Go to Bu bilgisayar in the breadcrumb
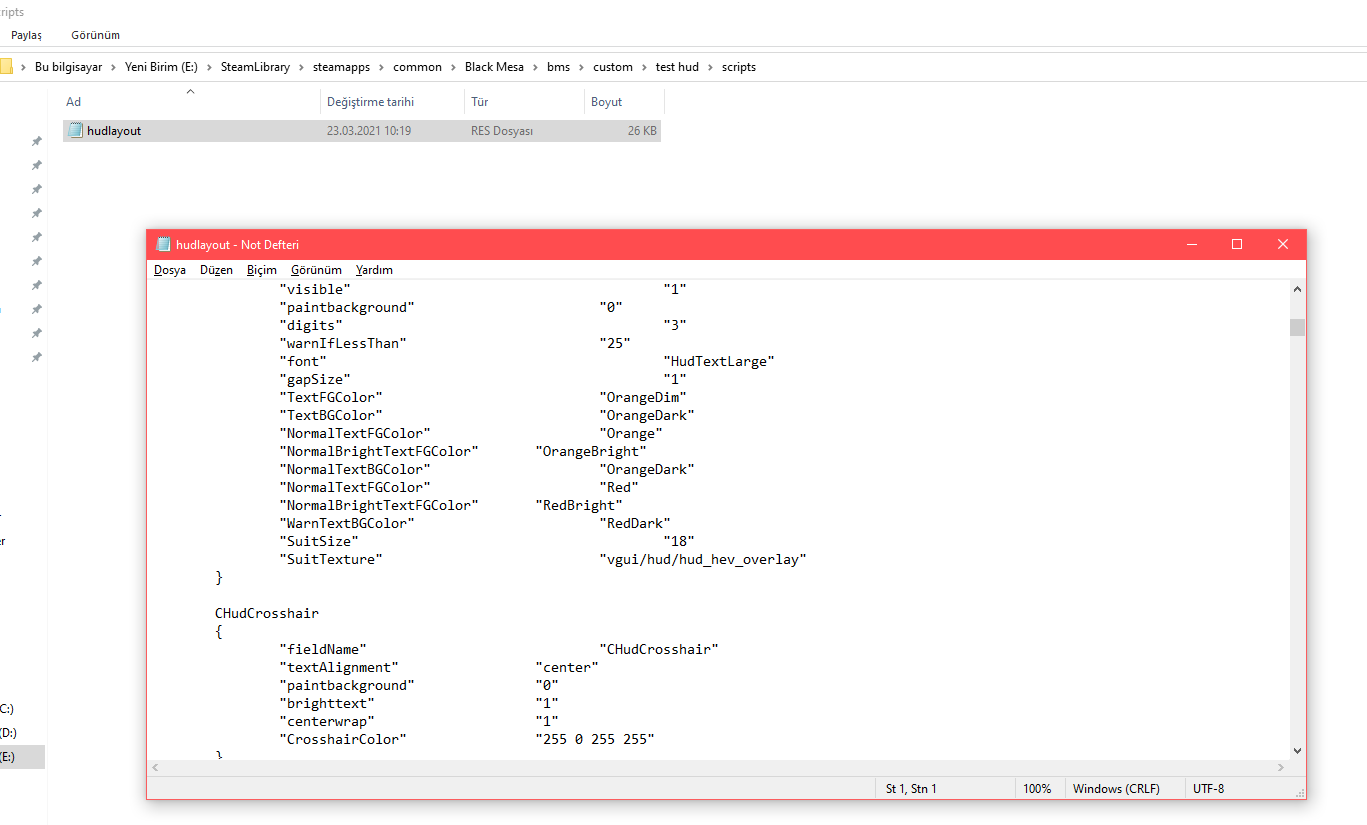Screen dimensions: 1367x825 pos(68,67)
